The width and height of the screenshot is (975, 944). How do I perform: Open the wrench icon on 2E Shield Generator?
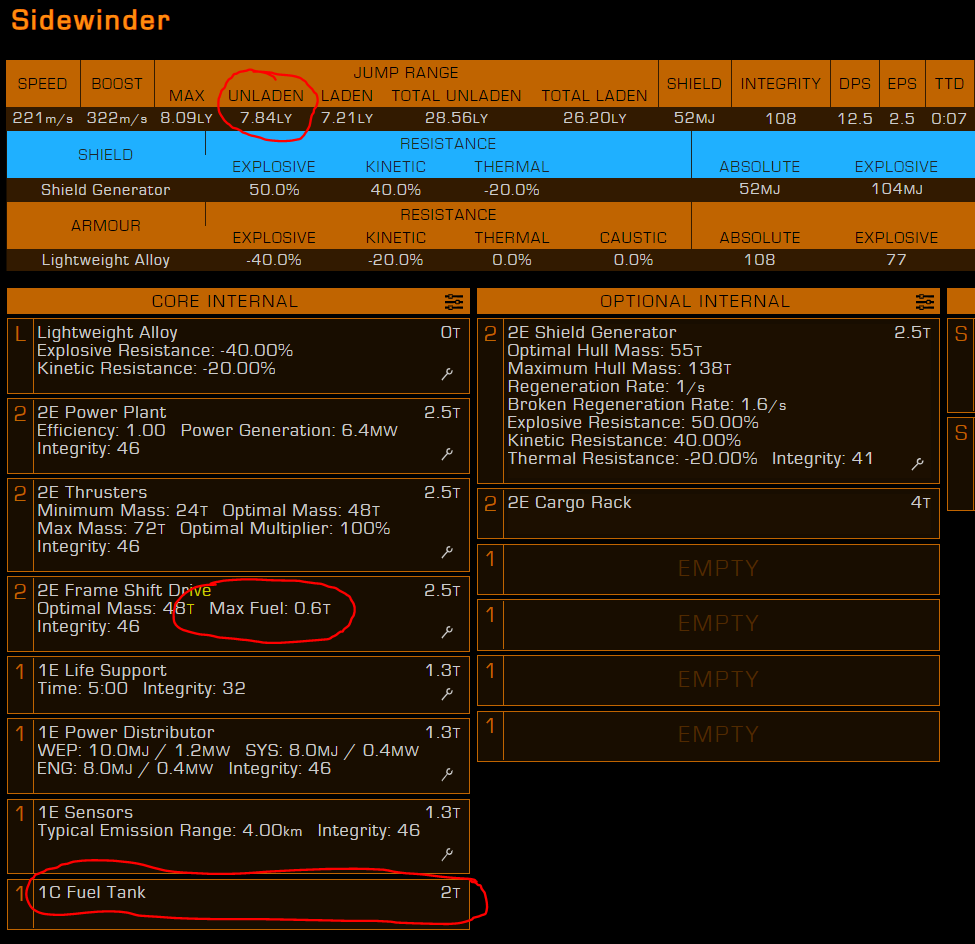917,463
